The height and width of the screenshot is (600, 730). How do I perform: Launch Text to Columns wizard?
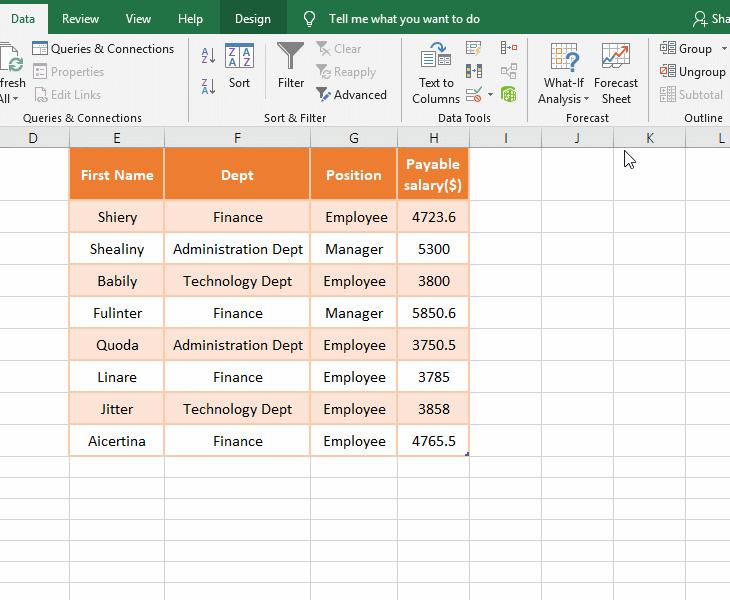point(436,72)
